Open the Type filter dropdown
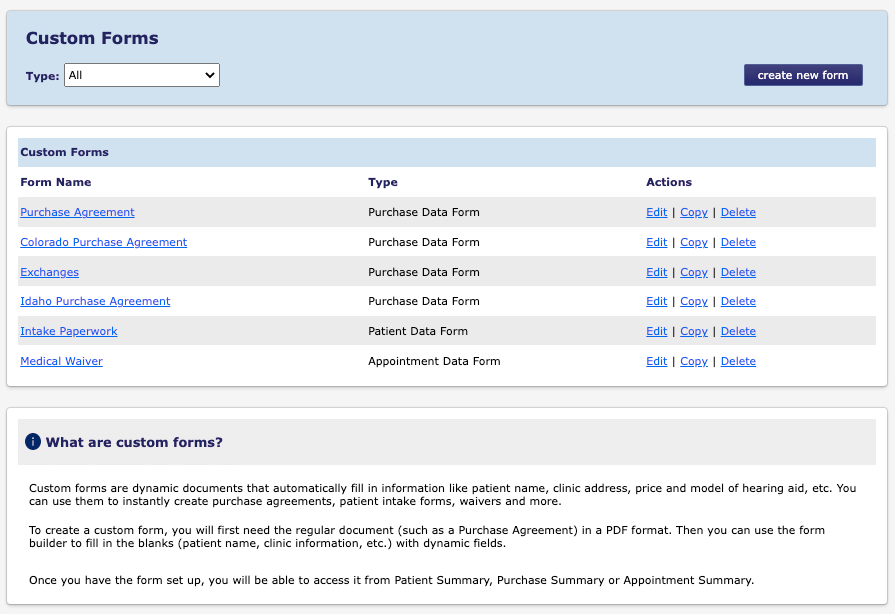The image size is (895, 614). tap(142, 75)
